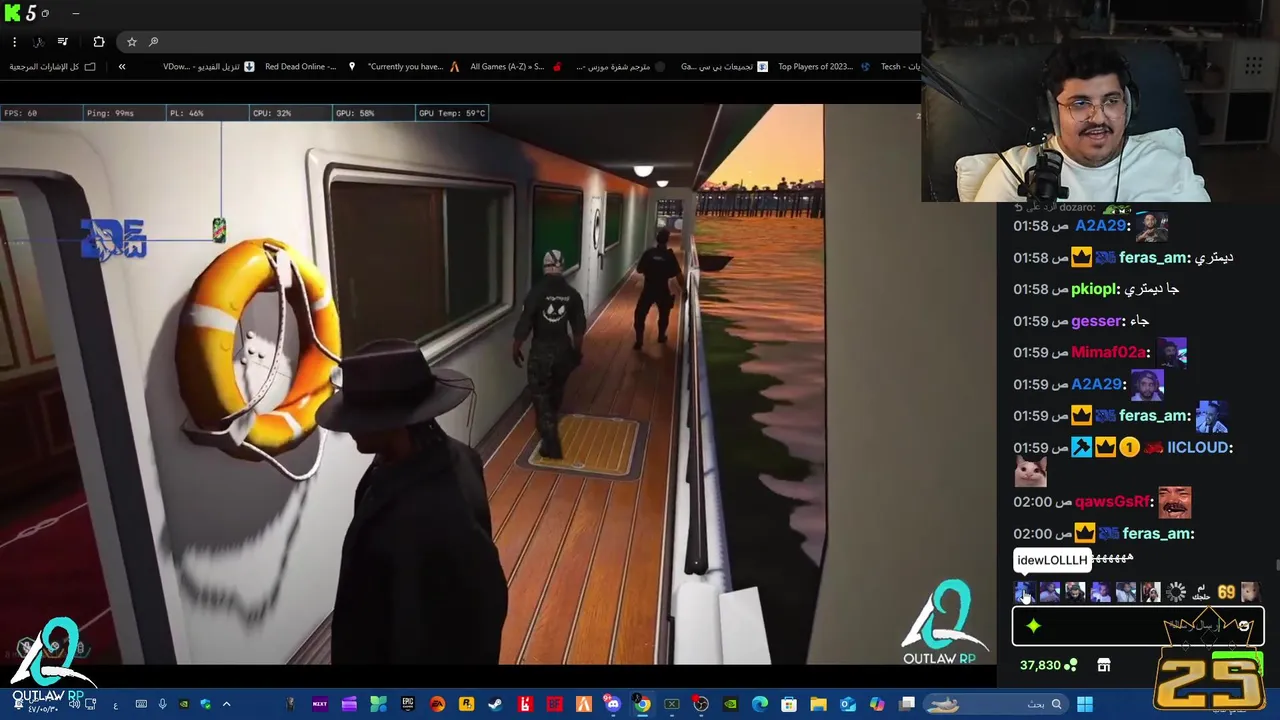Viewport: 1280px width, 720px height.
Task: Insert the loading-spinner quick emote
Action: click(1176, 592)
